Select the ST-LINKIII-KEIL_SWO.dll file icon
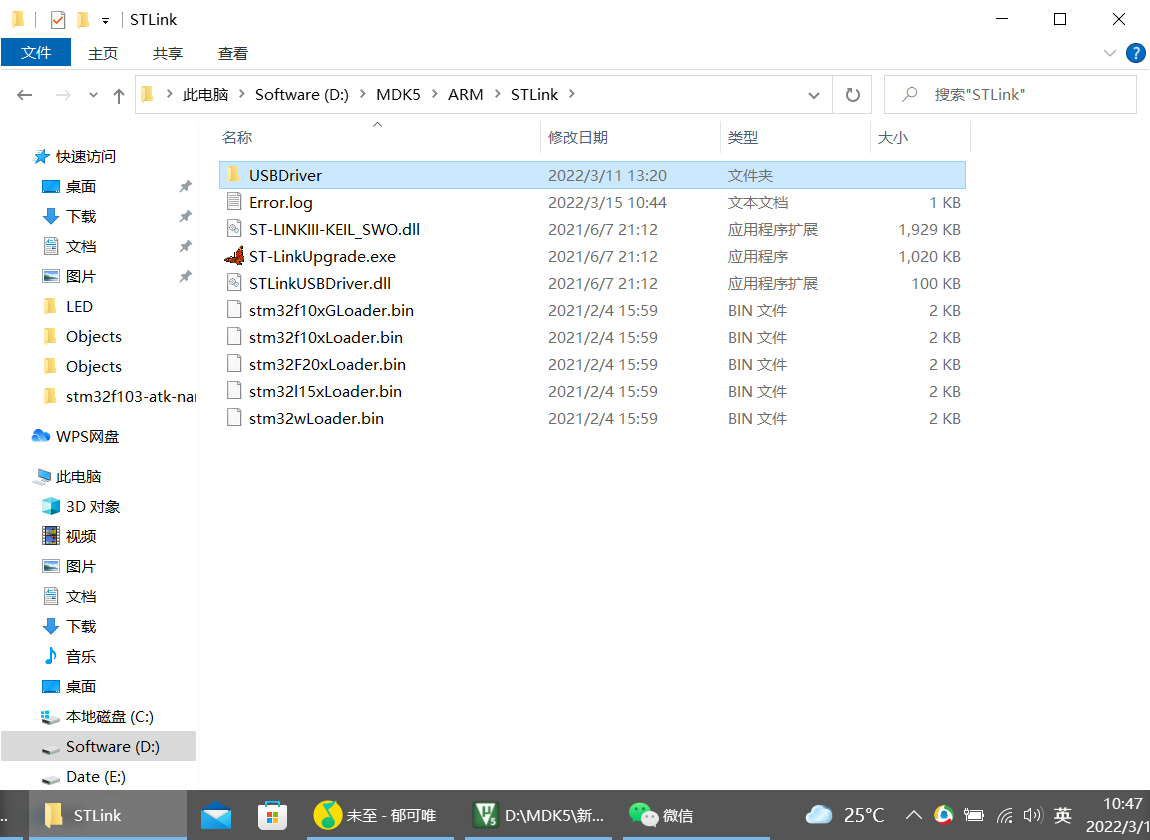The height and width of the screenshot is (840, 1150). [234, 229]
